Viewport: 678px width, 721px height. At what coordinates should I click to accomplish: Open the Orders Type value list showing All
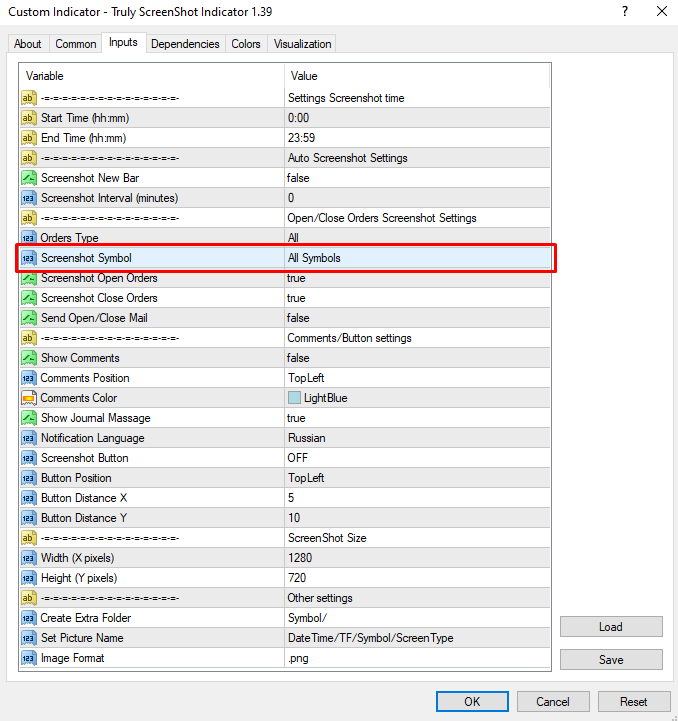click(417, 238)
